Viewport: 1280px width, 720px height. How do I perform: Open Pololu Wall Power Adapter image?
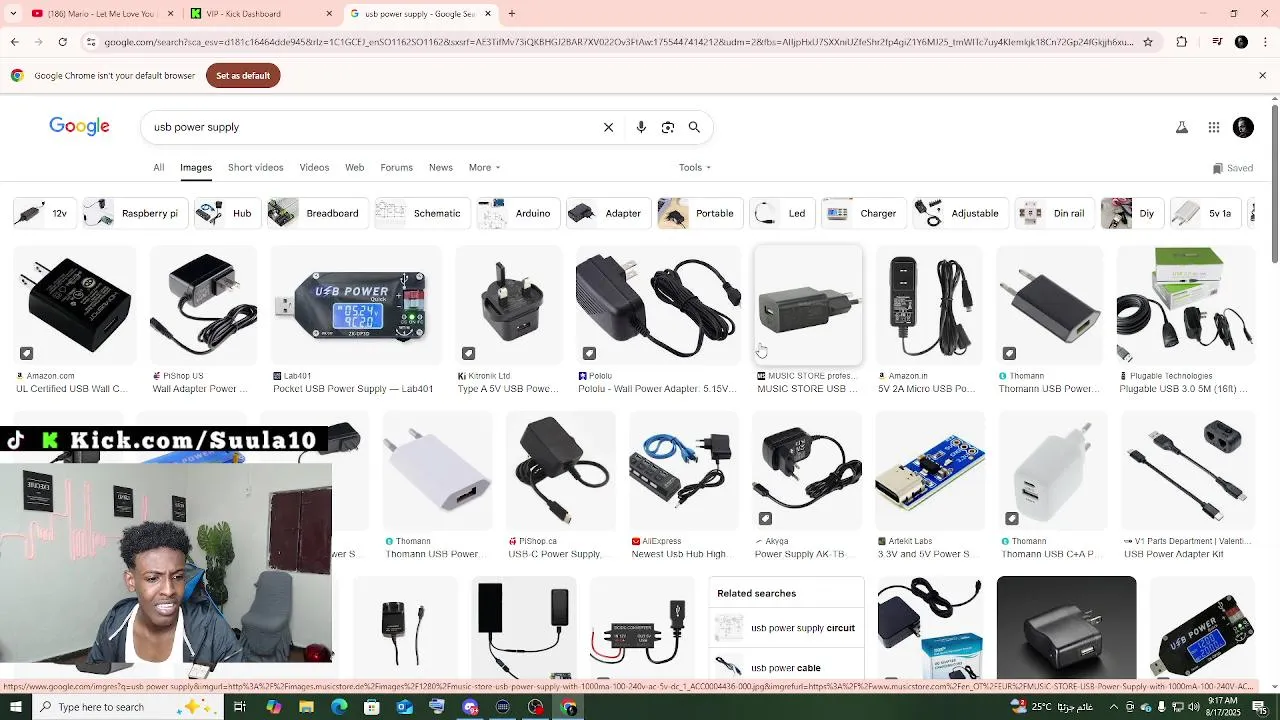click(658, 305)
